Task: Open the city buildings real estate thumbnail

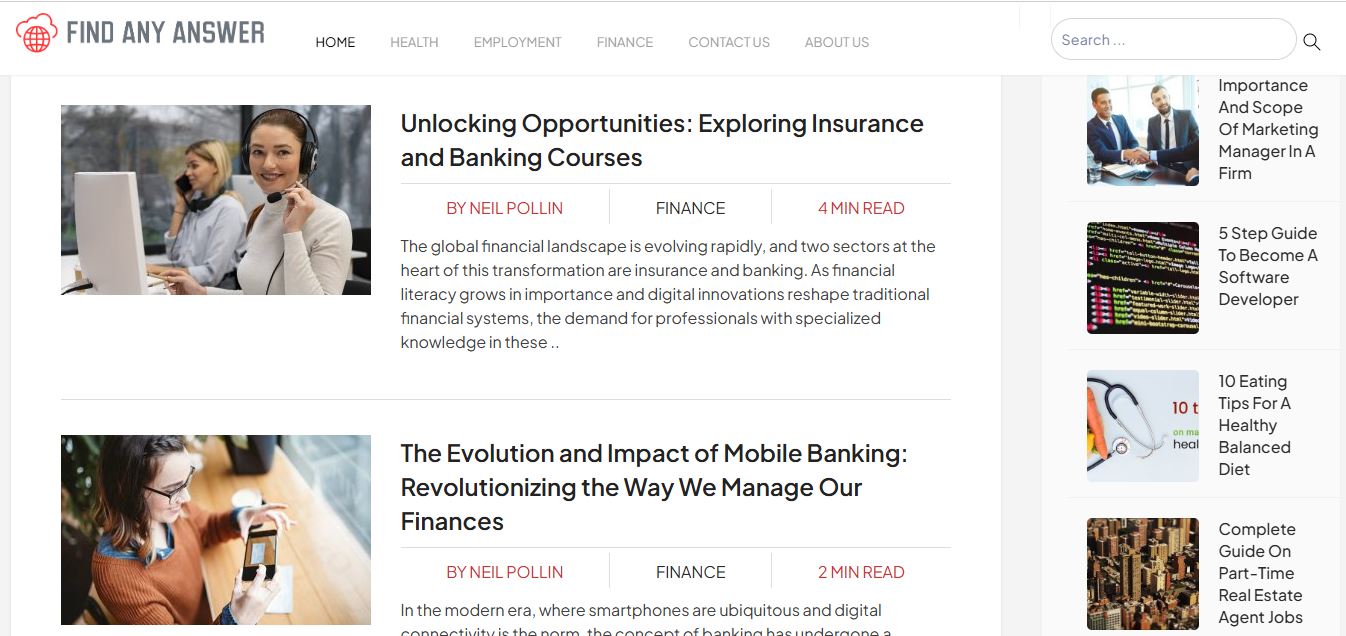Action: click(1142, 574)
